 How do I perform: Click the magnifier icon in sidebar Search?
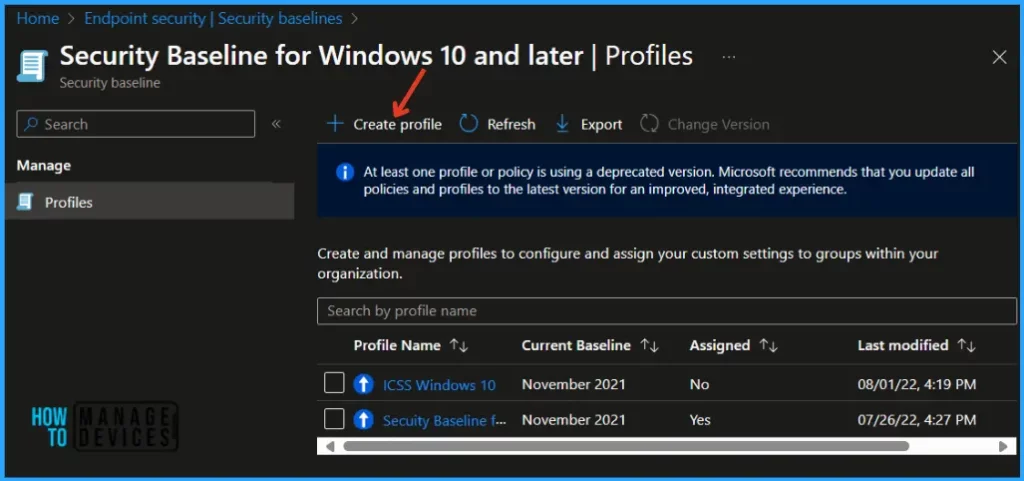(x=31, y=124)
